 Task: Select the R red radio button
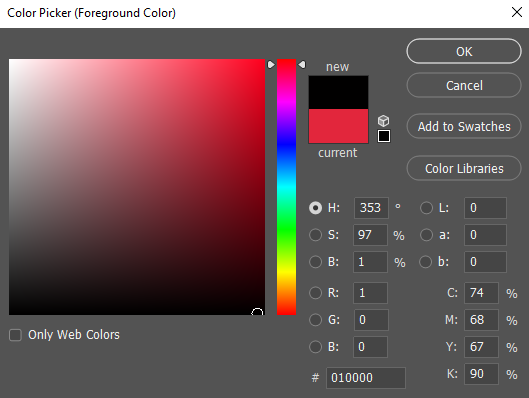click(315, 293)
